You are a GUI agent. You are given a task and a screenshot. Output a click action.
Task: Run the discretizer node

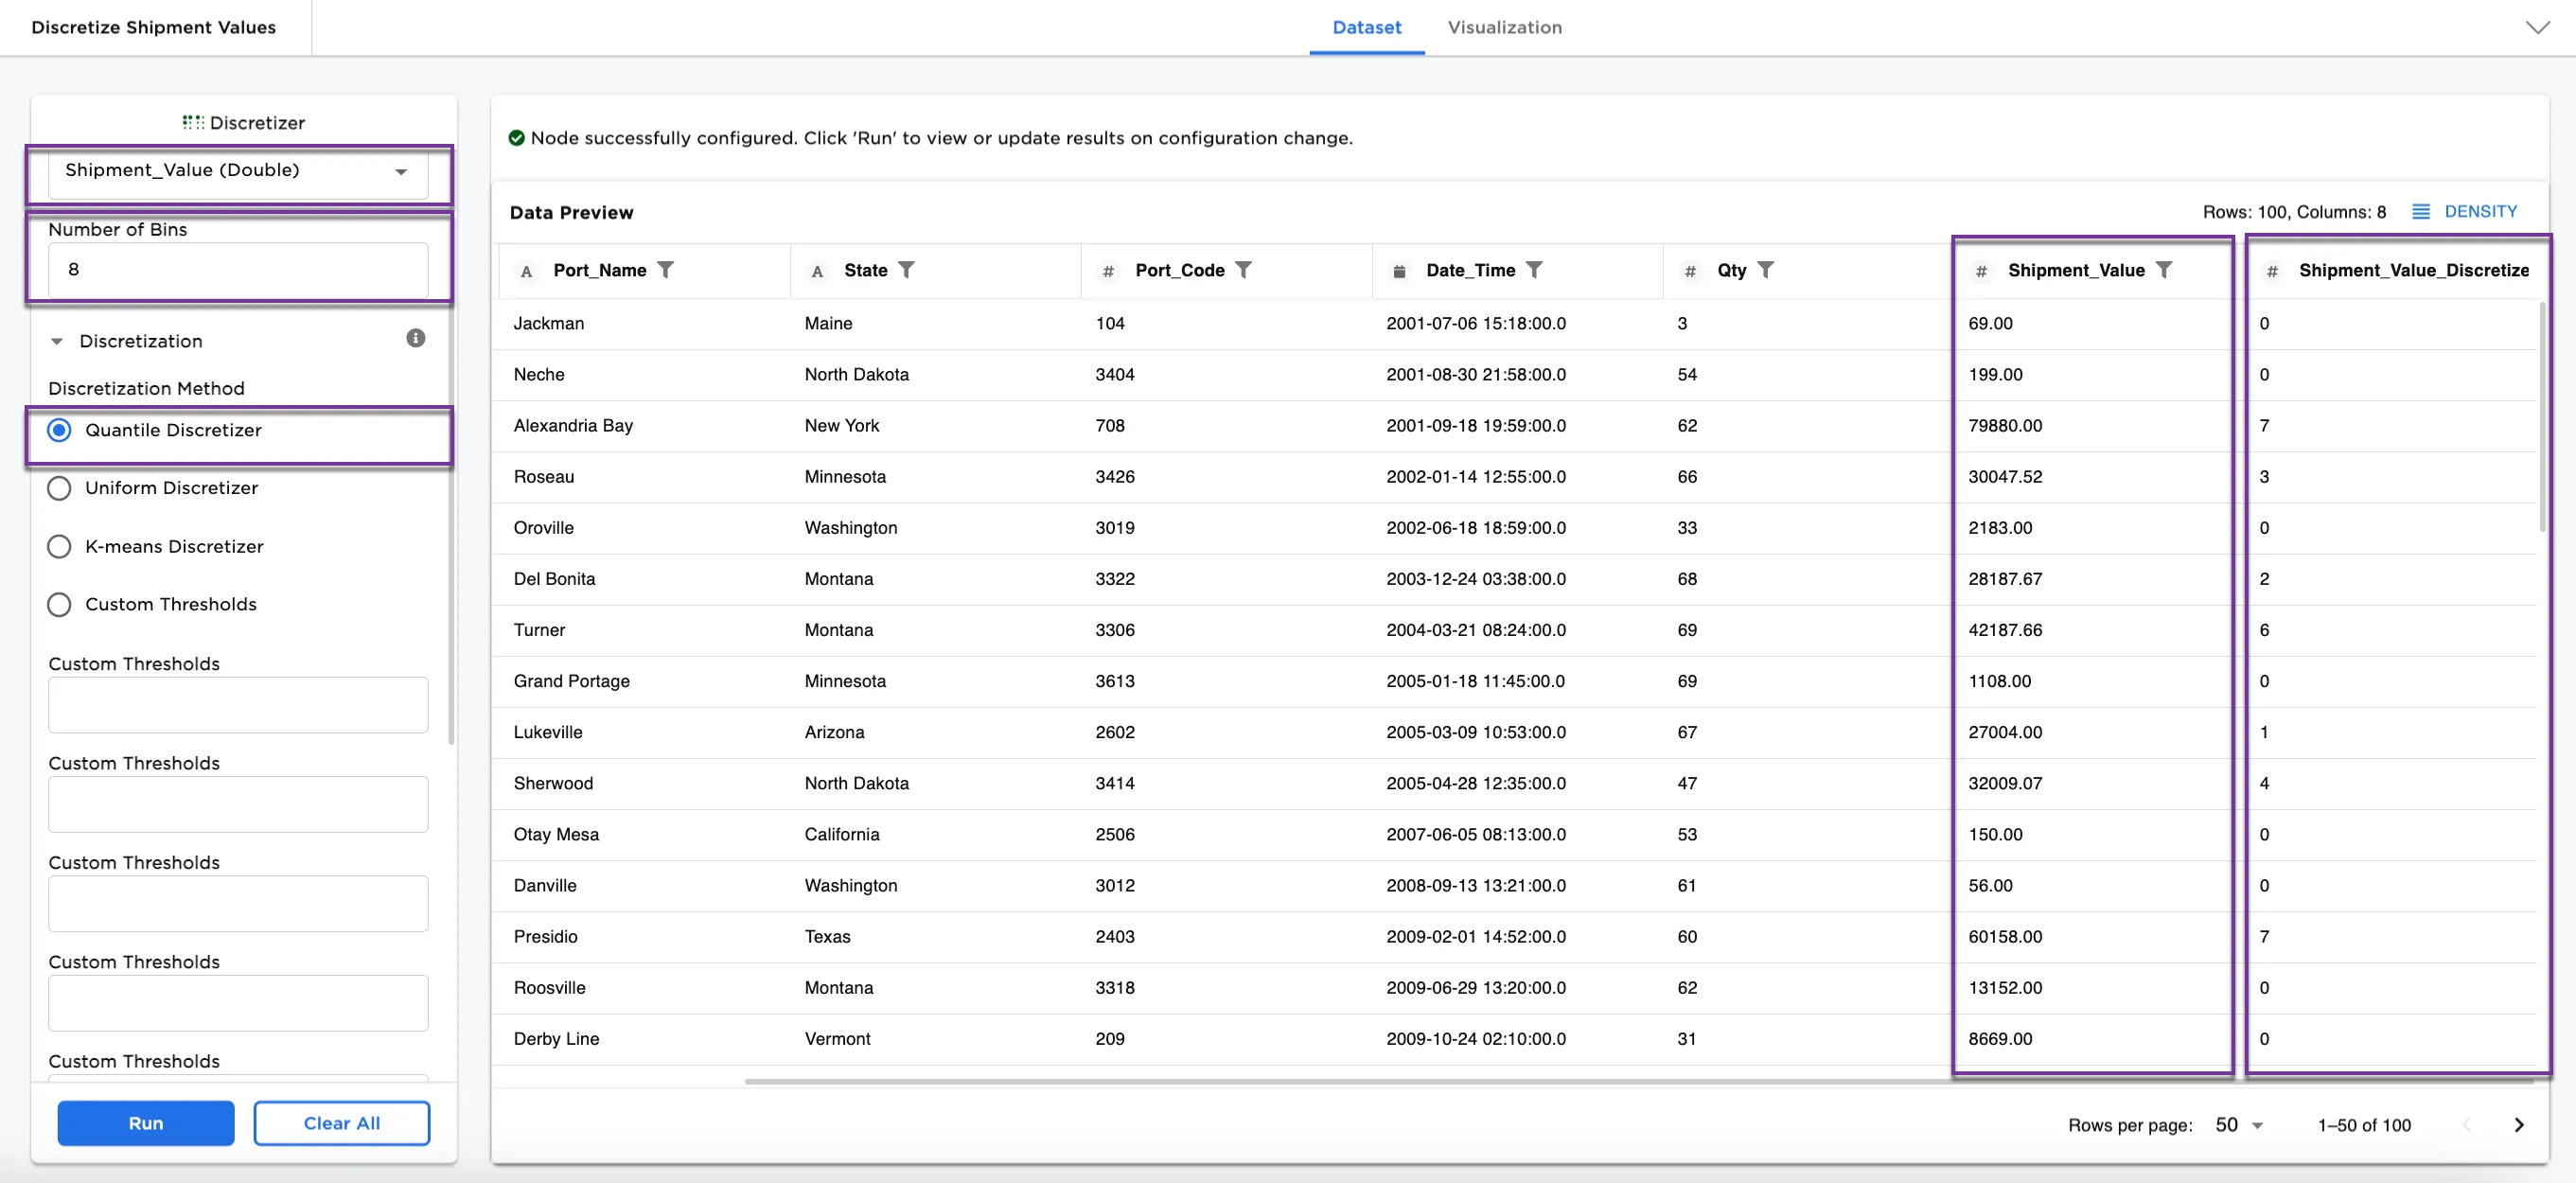click(145, 1122)
